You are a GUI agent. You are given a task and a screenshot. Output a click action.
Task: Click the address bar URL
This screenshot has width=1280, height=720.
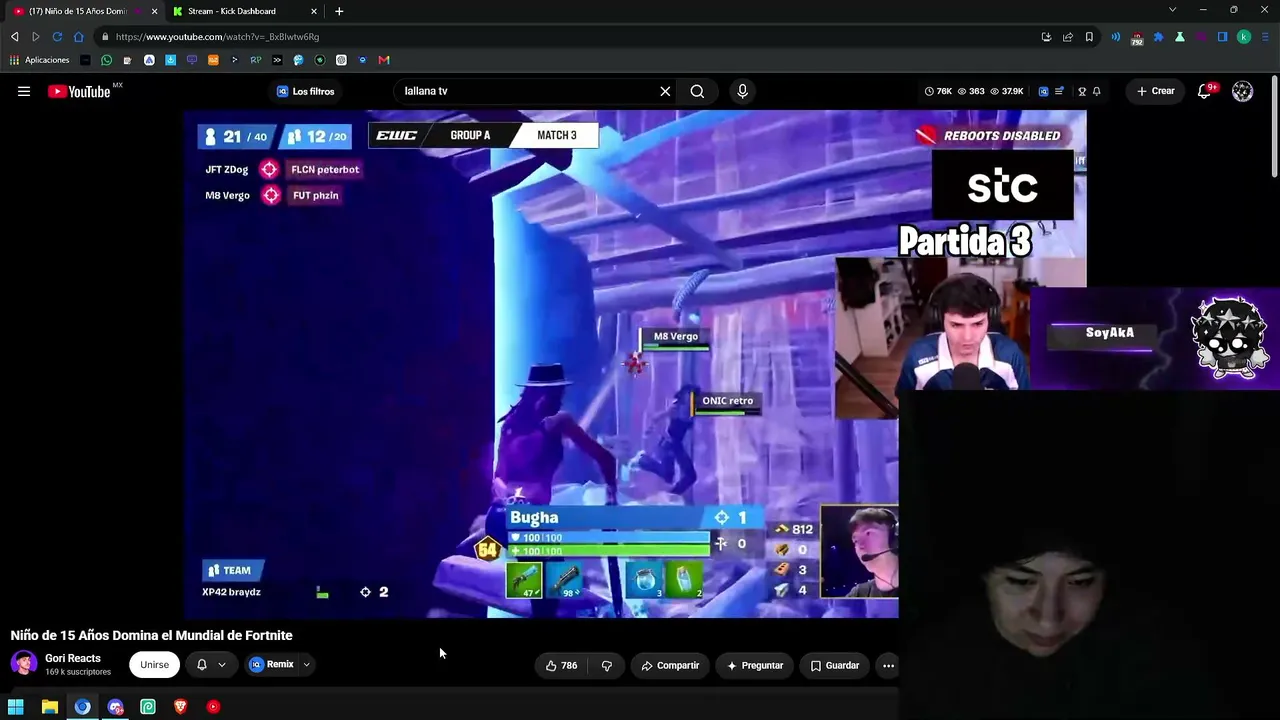[217, 37]
